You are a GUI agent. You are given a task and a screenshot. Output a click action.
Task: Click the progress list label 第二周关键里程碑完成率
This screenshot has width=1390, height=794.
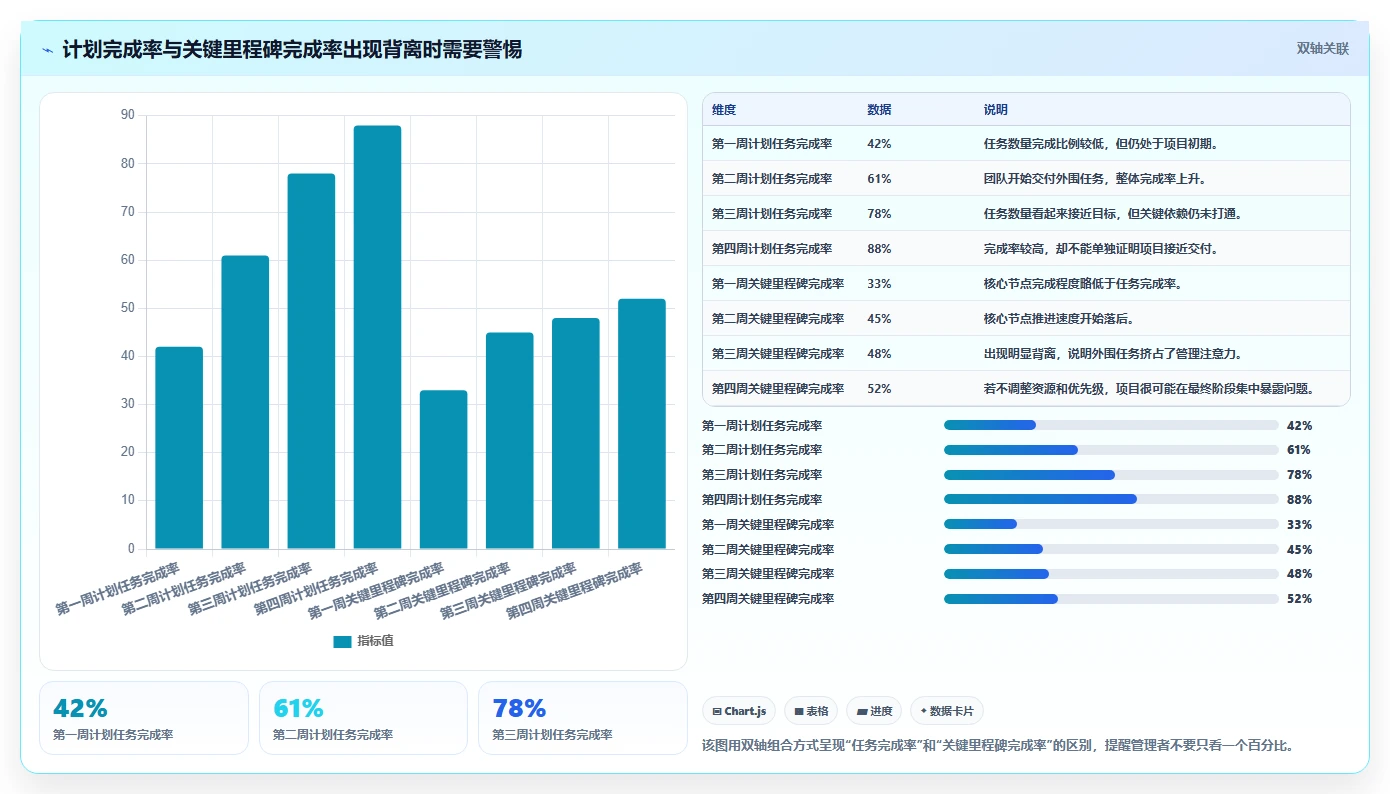tap(768, 550)
